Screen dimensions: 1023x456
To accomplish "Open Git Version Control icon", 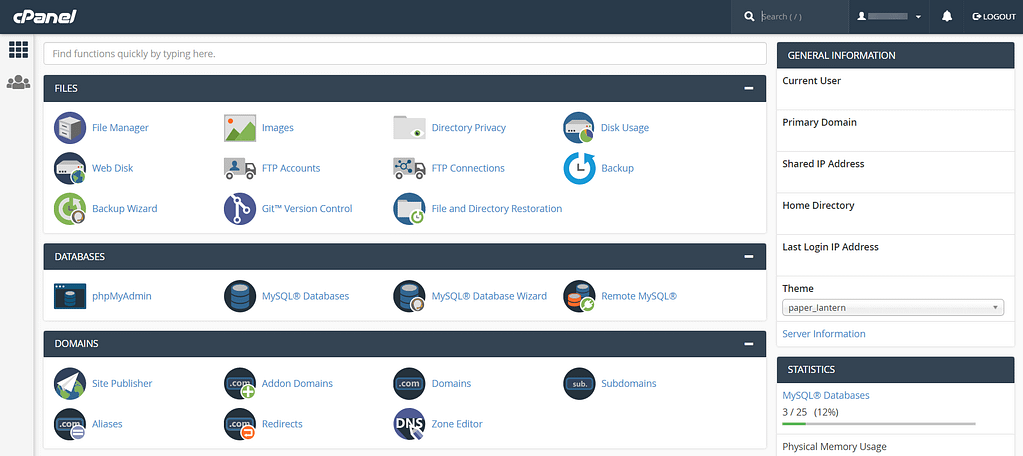I will pyautogui.click(x=239, y=209).
